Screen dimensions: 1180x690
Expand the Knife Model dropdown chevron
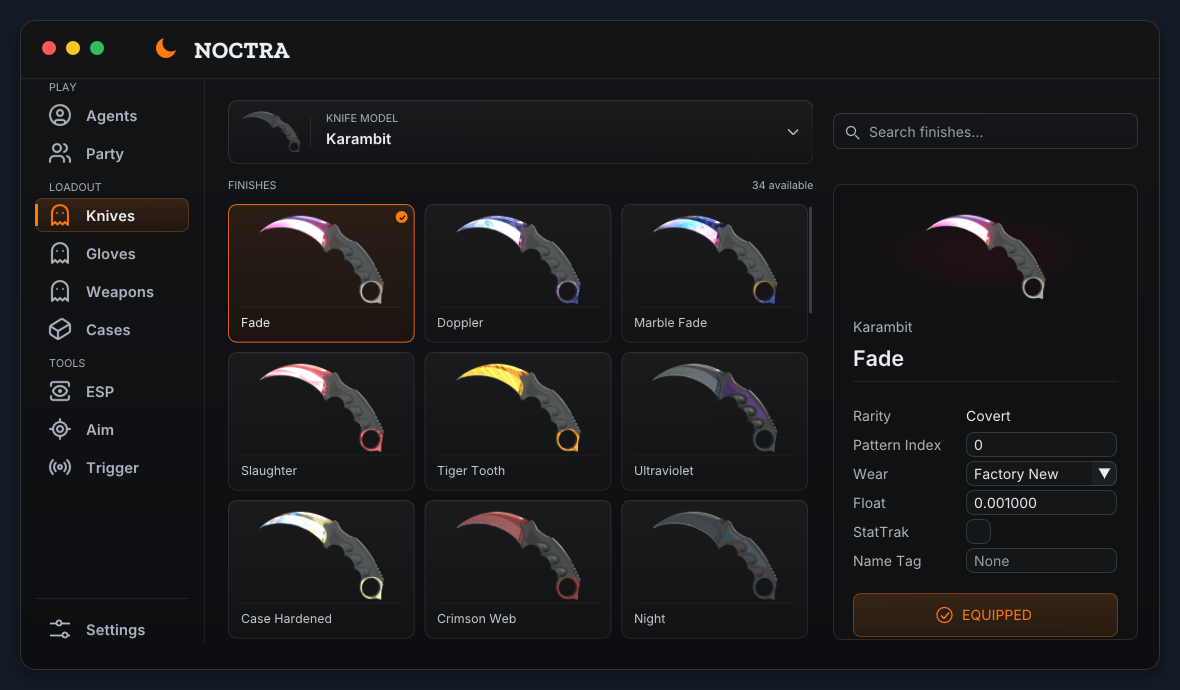(792, 132)
